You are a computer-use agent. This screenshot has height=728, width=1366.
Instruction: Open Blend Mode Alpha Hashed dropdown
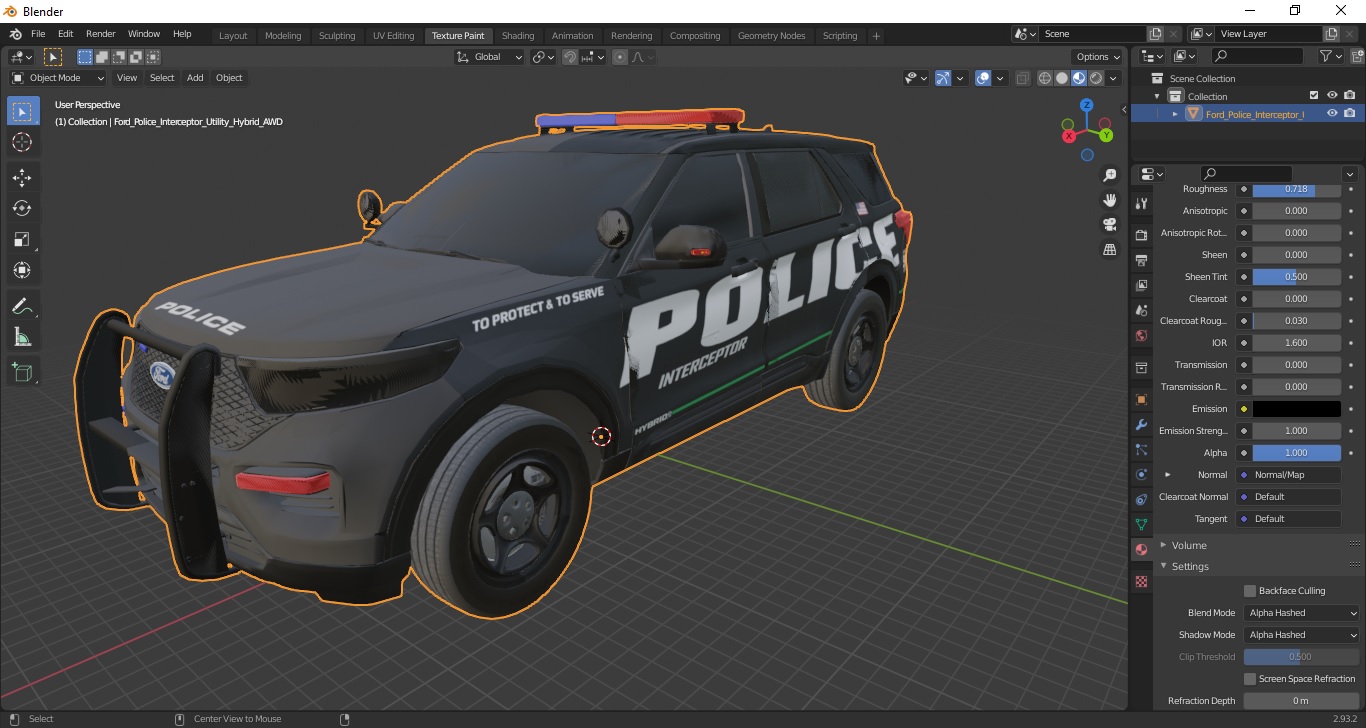coord(1302,613)
